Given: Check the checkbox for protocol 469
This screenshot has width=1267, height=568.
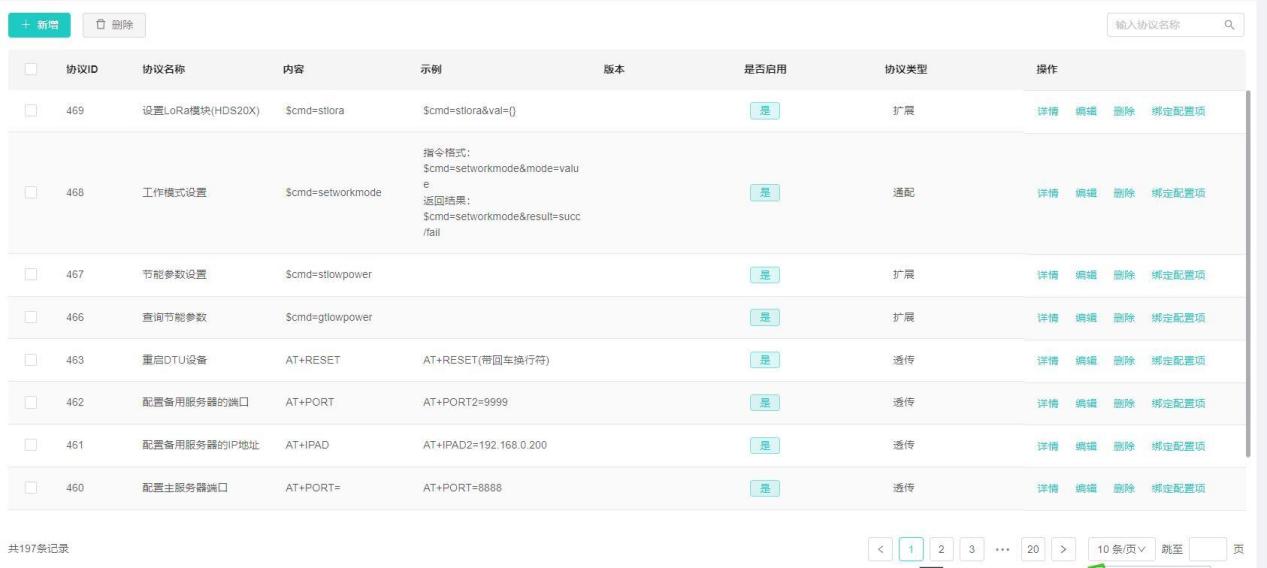Looking at the screenshot, I should pyautogui.click(x=31, y=111).
